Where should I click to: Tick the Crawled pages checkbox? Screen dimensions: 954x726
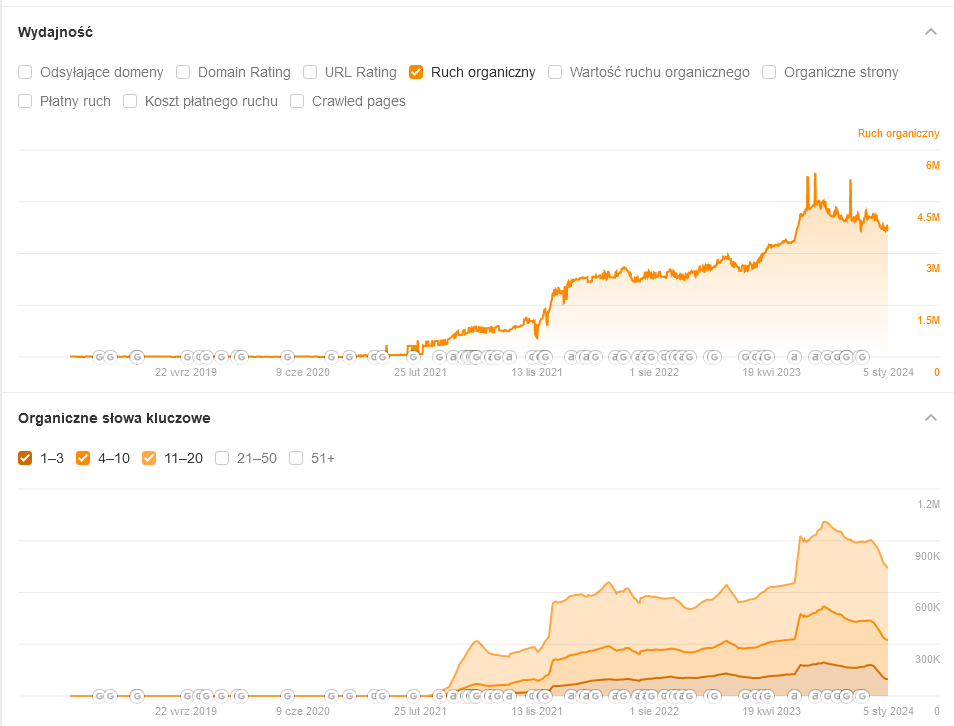[297, 101]
